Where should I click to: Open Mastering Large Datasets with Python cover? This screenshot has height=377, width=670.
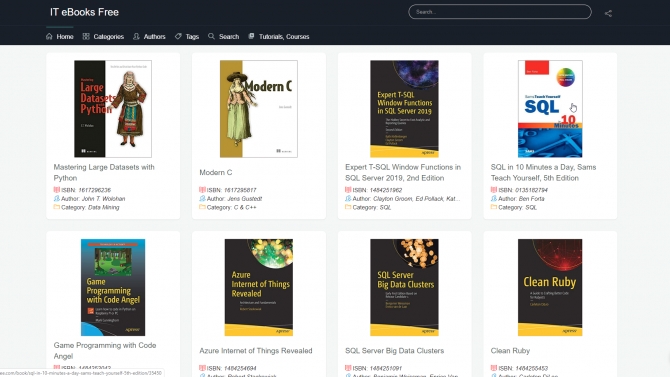pyautogui.click(x=113, y=109)
